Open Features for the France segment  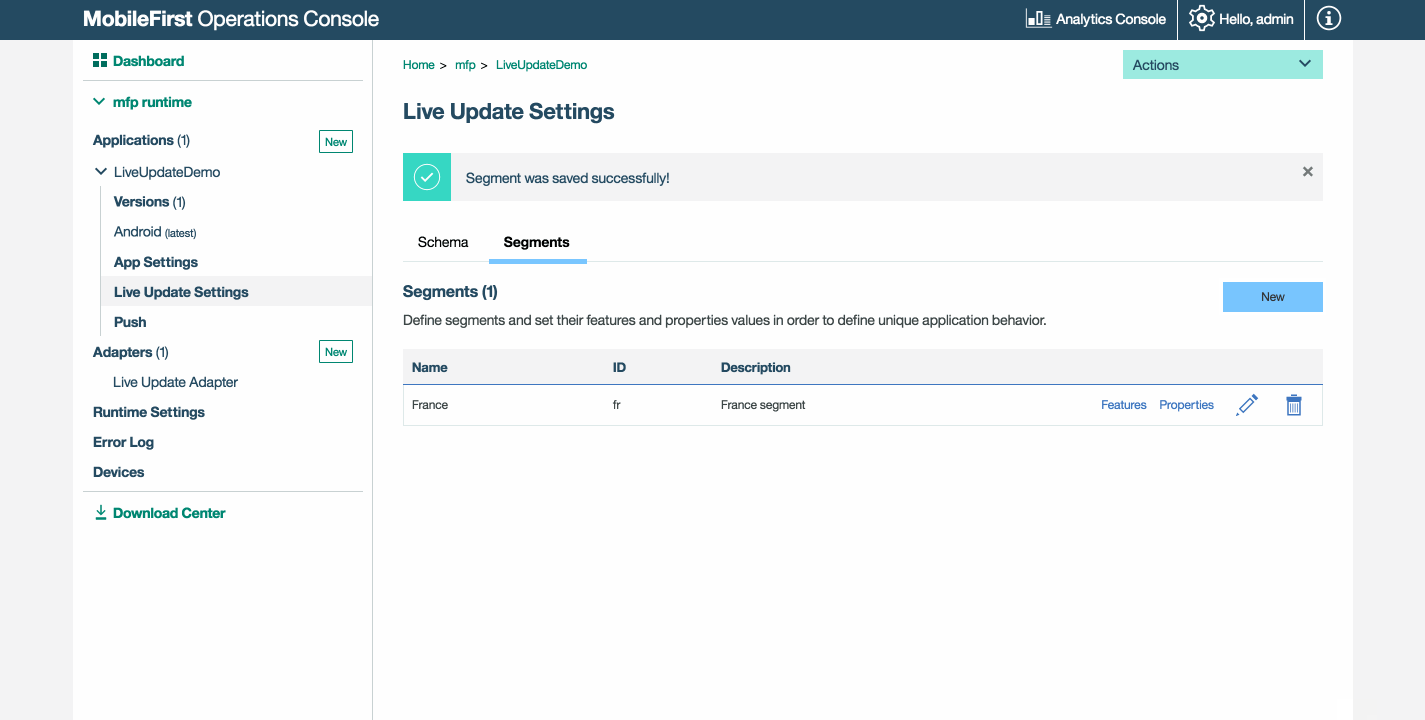[1124, 405]
